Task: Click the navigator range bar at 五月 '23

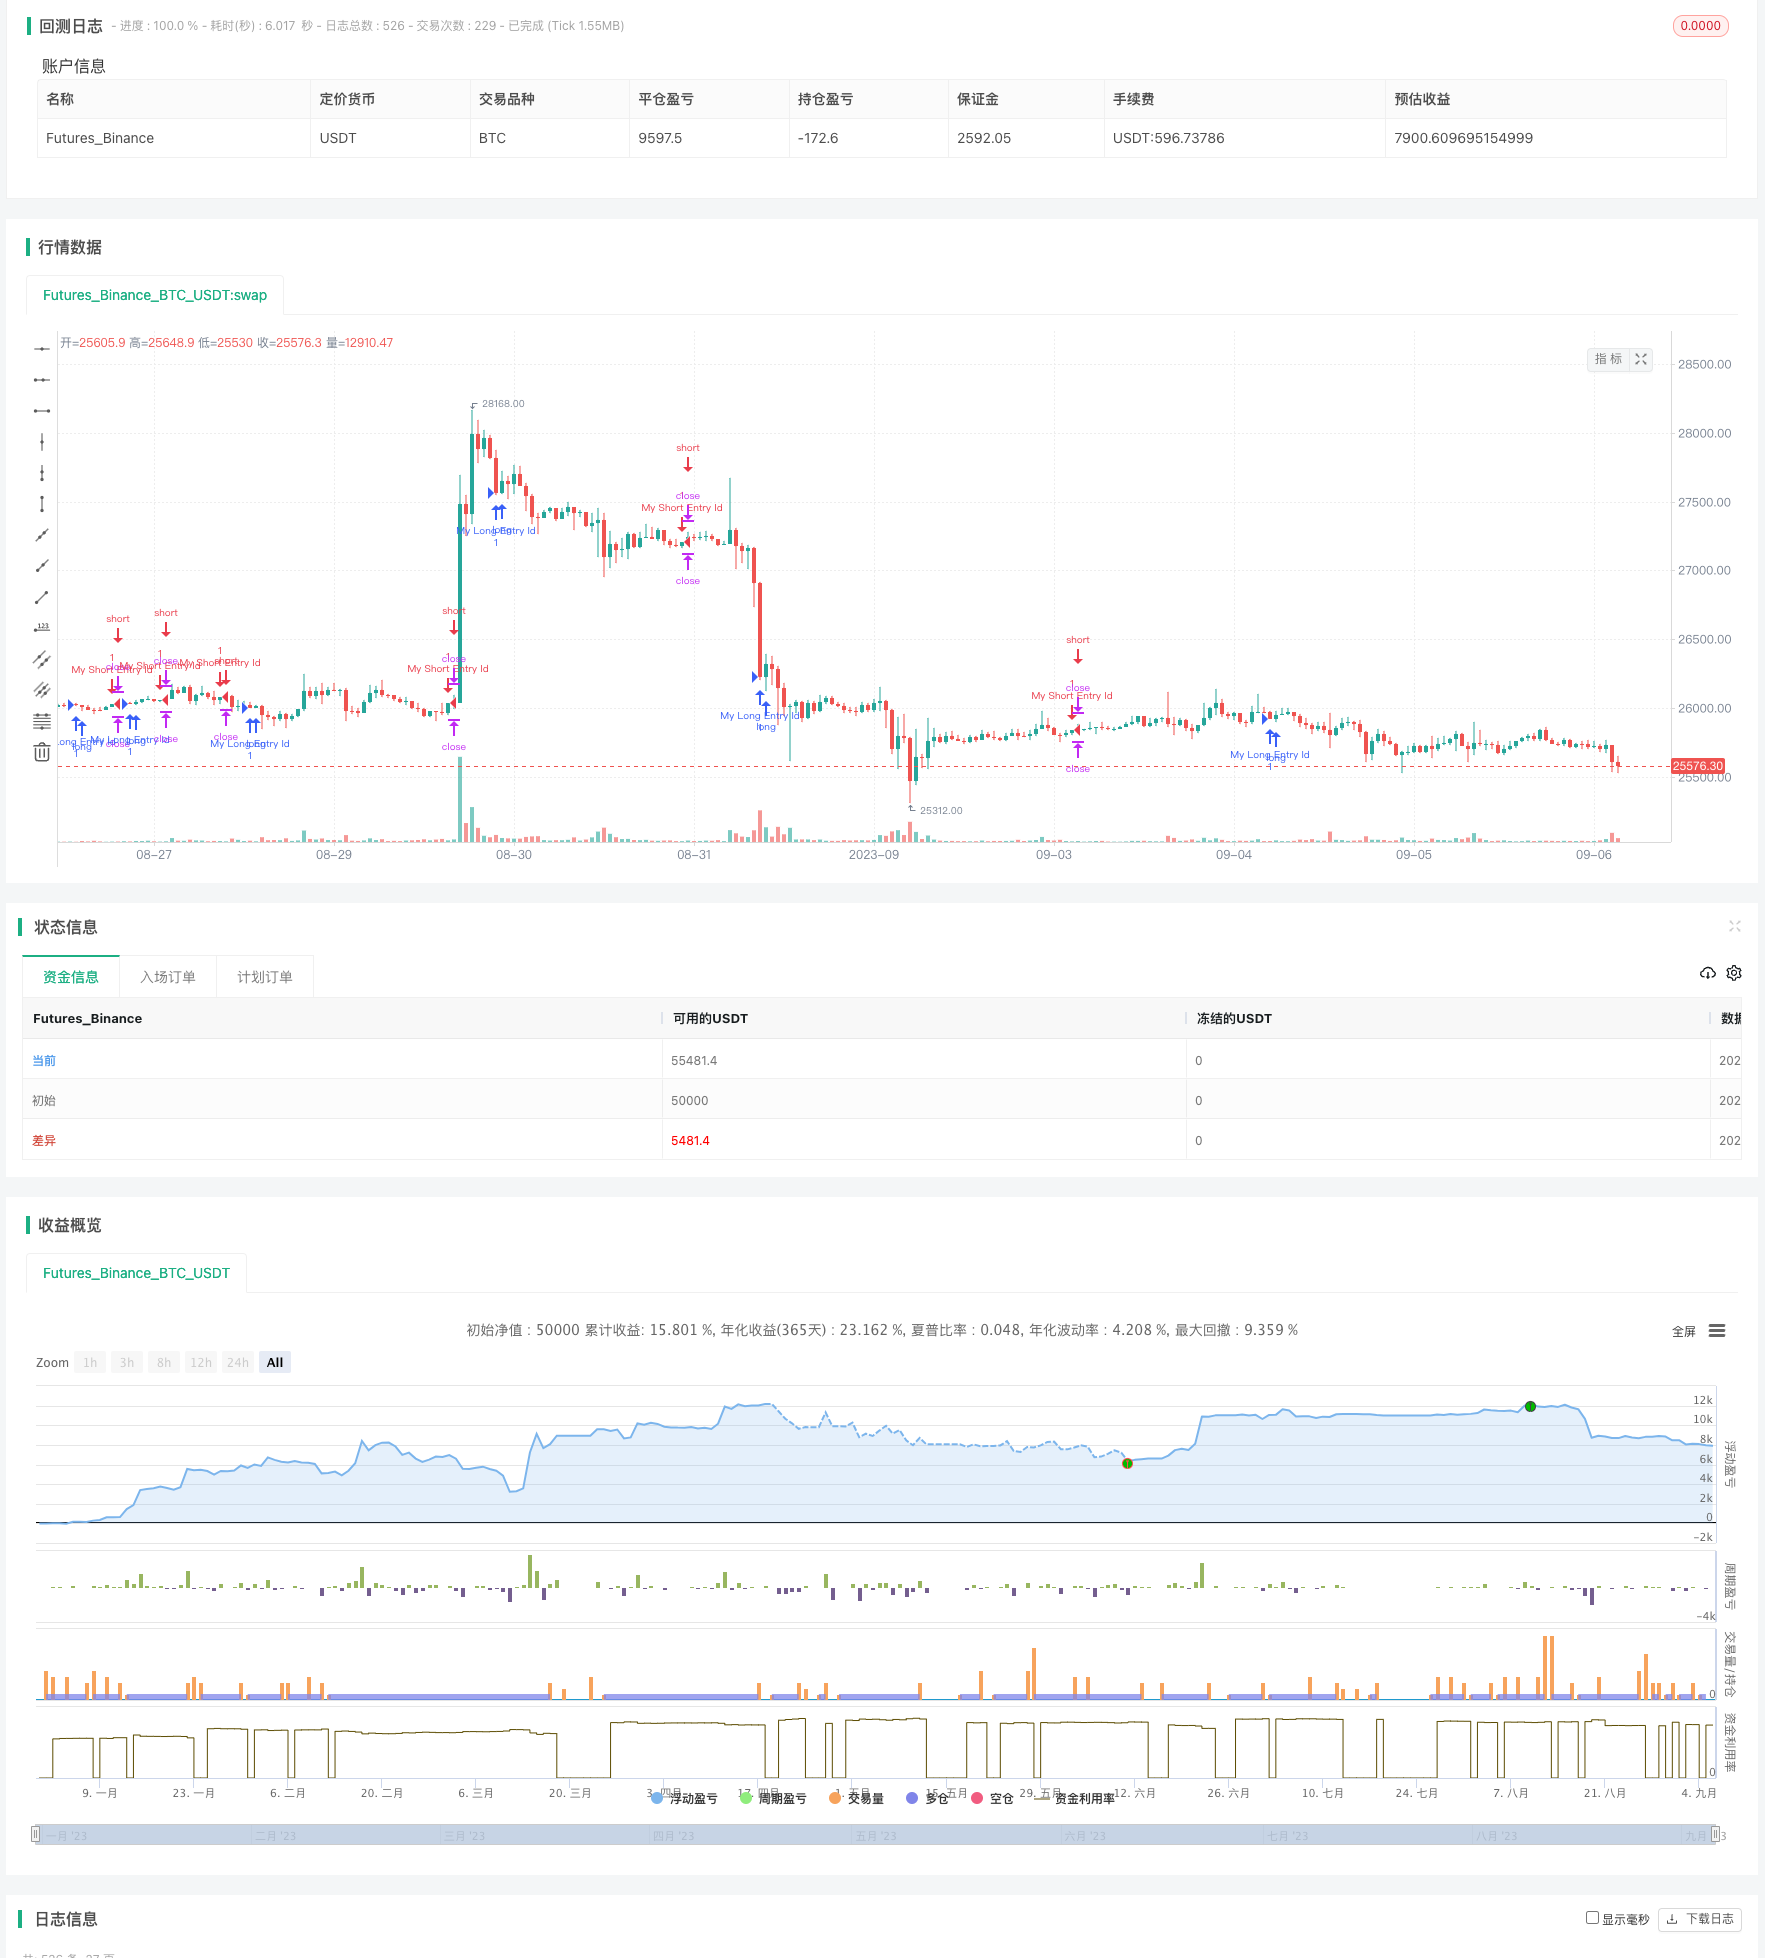Action: coord(875,1836)
